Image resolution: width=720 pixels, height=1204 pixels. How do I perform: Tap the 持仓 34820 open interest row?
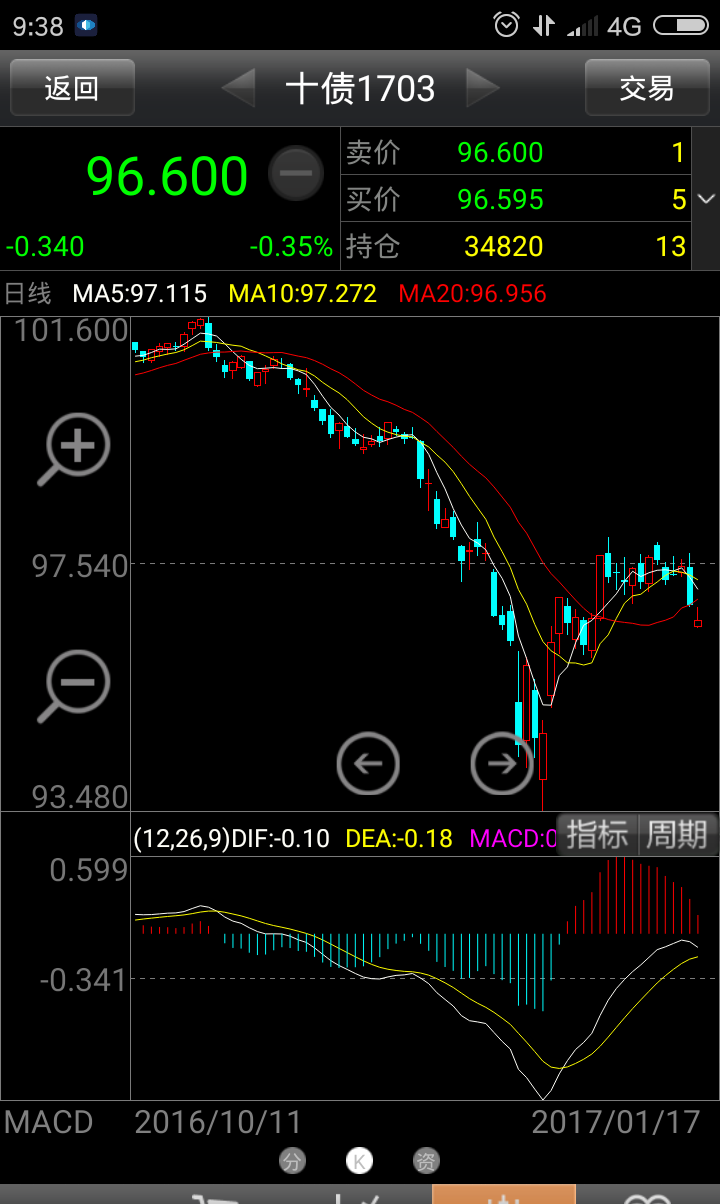click(517, 246)
